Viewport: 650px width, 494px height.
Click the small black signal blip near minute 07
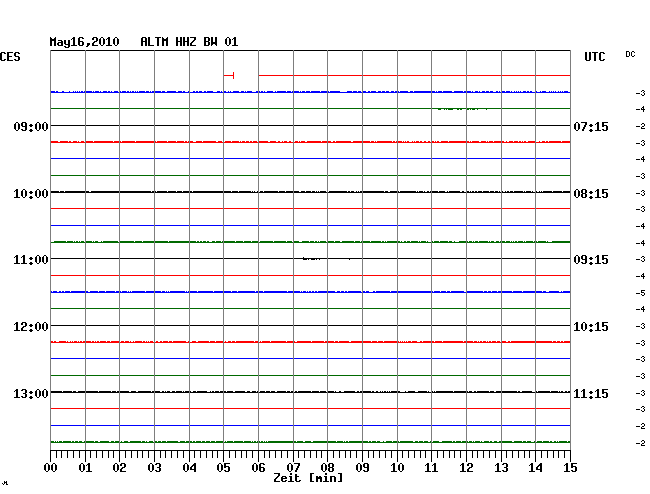tap(311, 259)
